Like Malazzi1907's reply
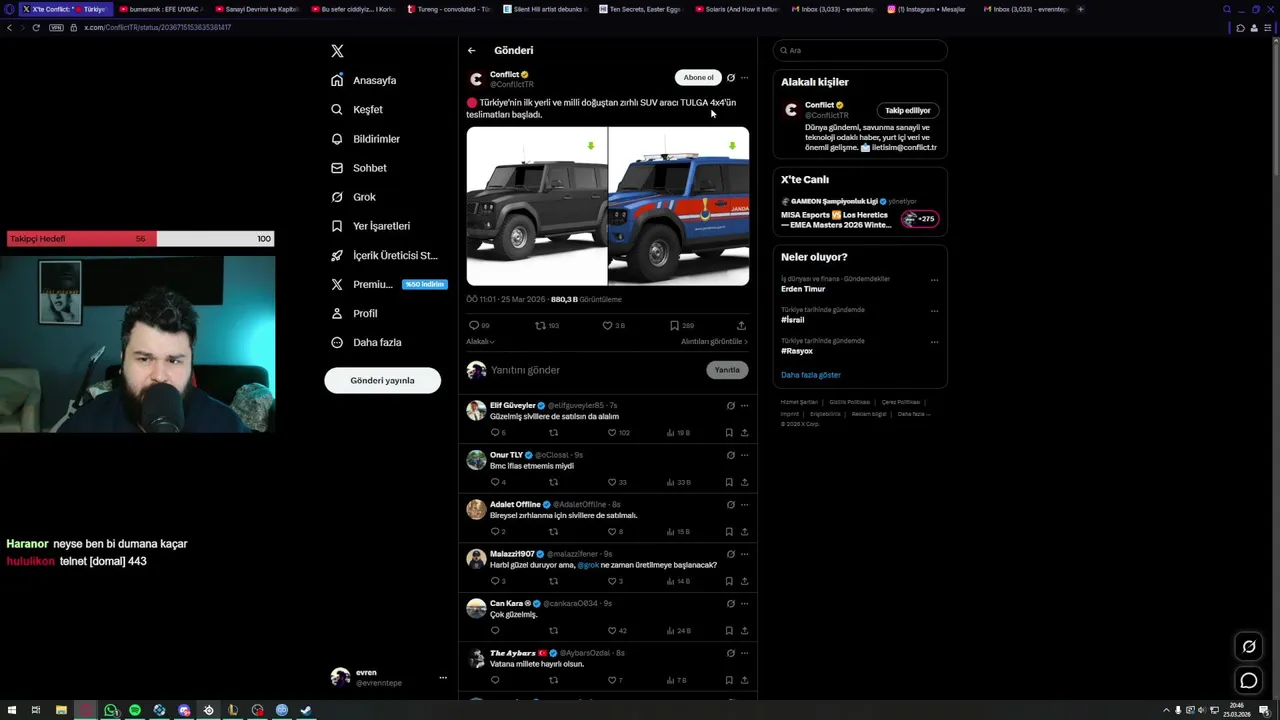The height and width of the screenshot is (720, 1280). [612, 581]
